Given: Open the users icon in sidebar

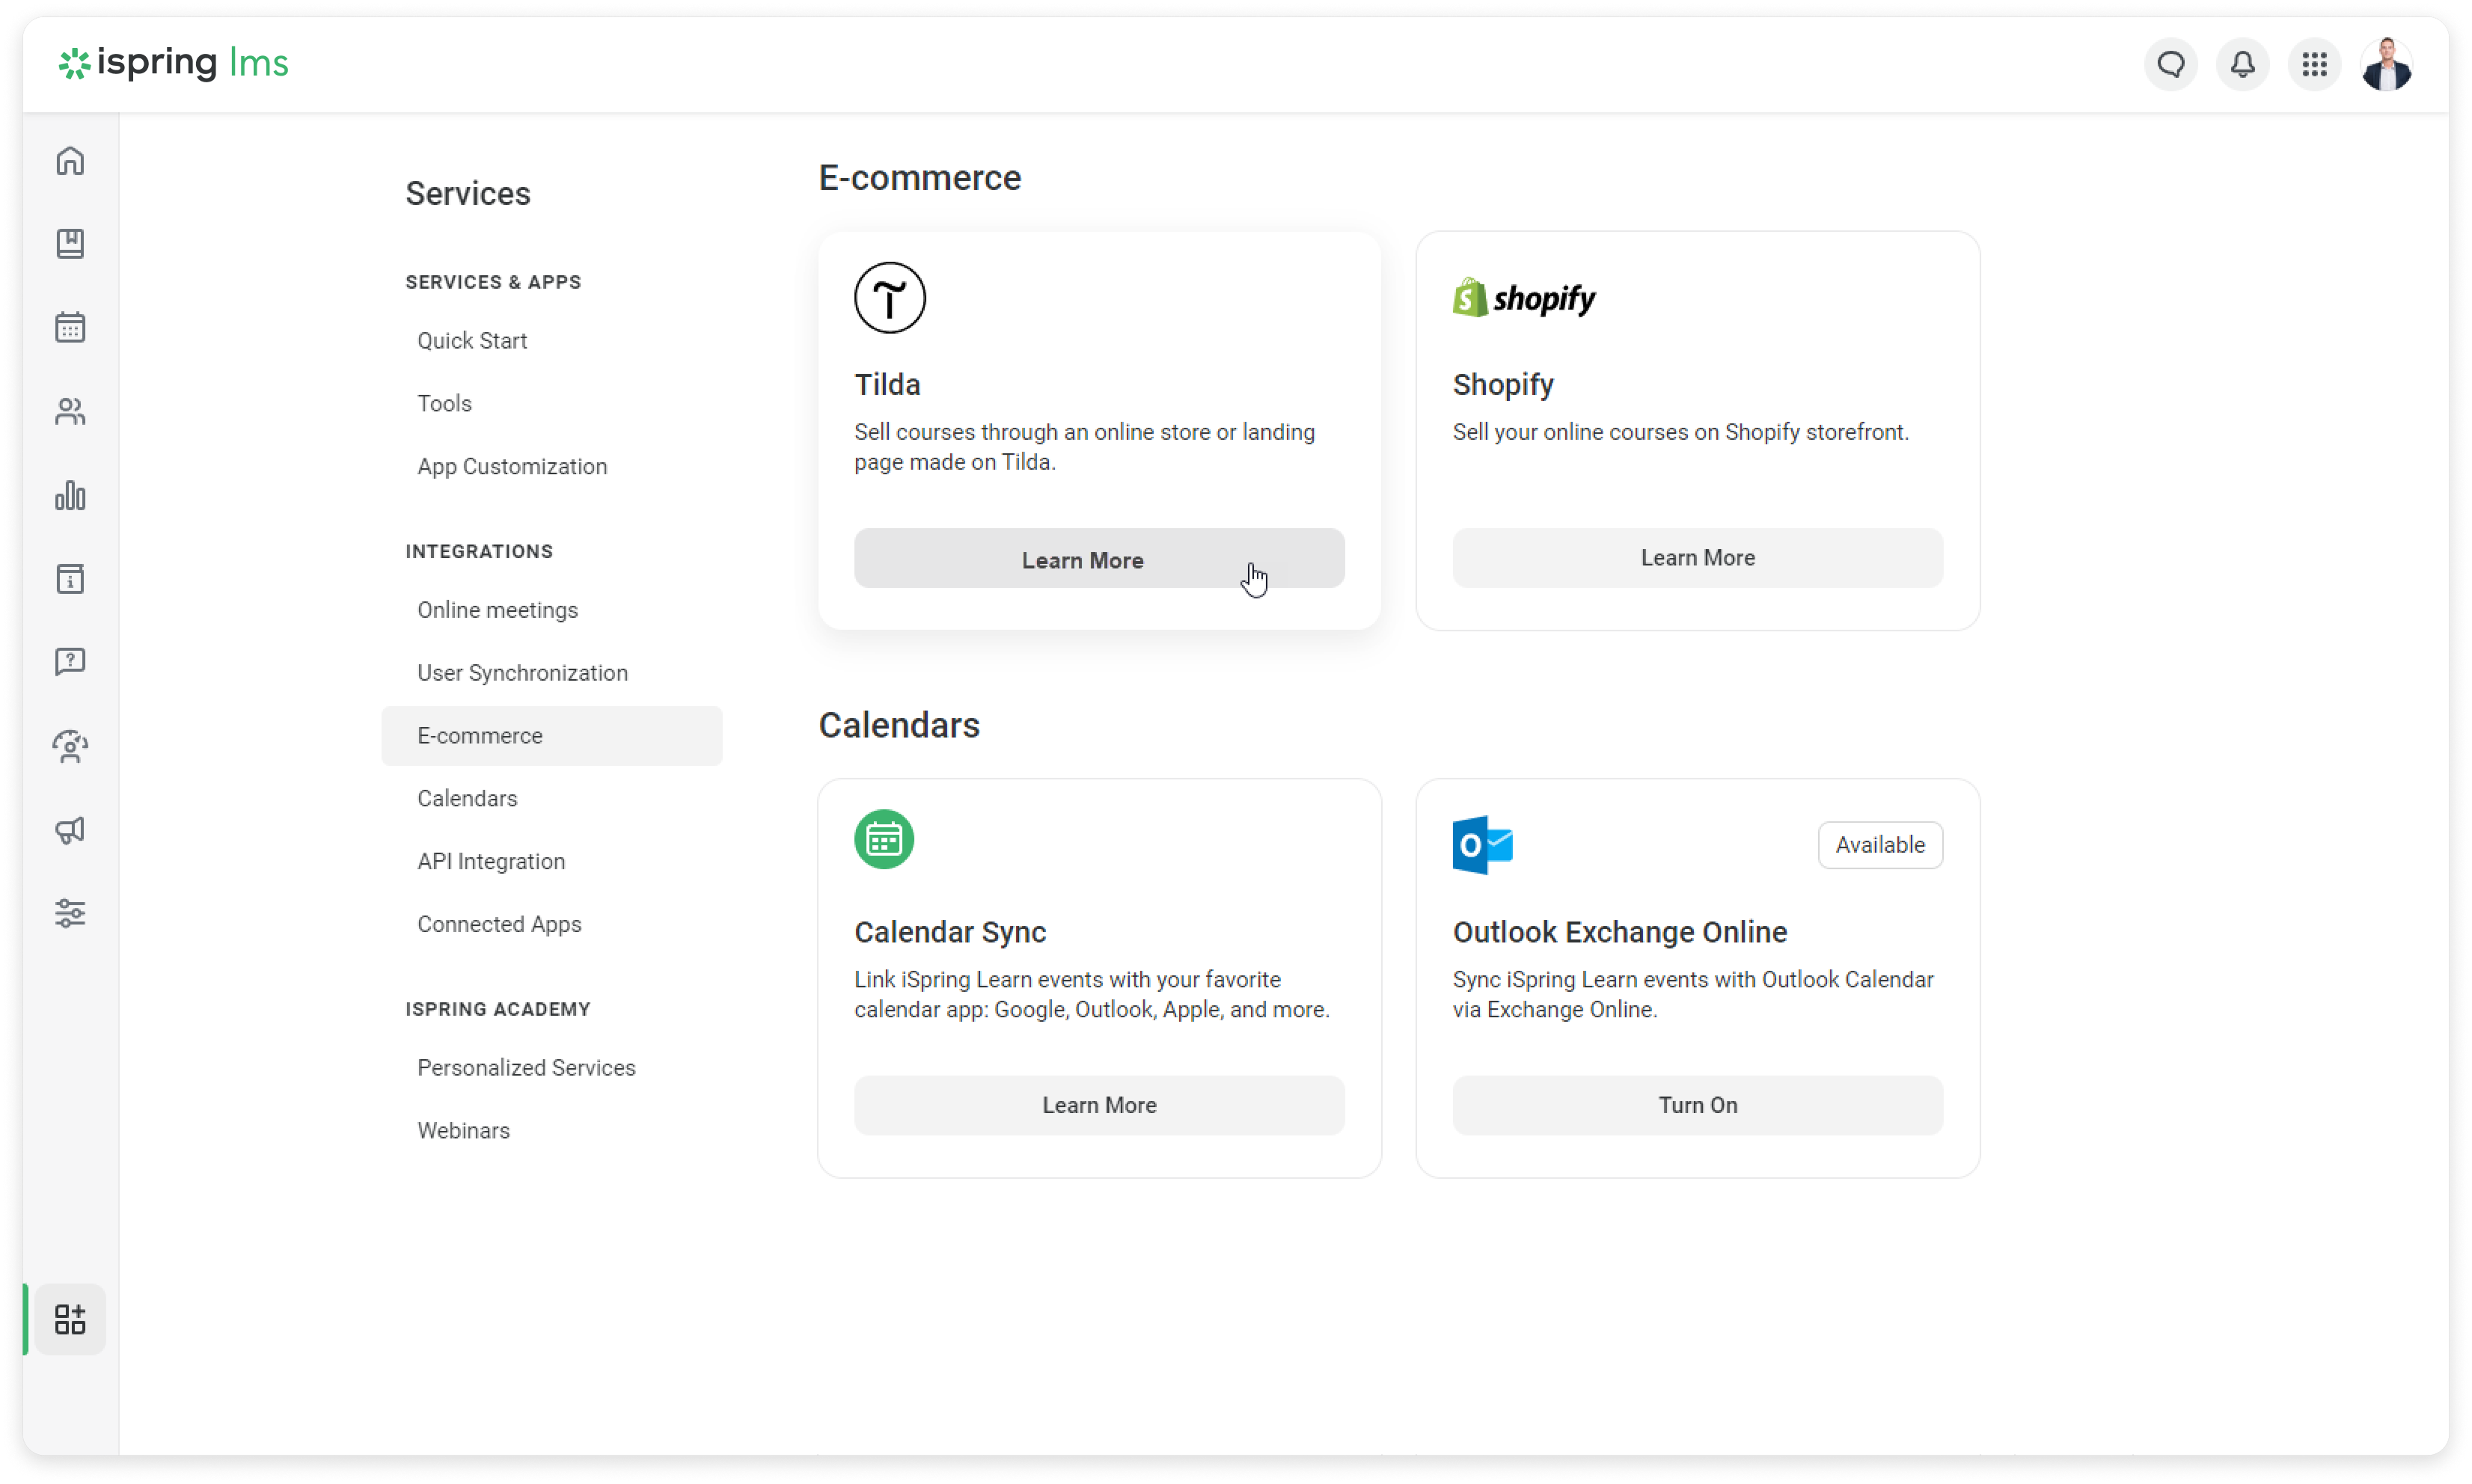Looking at the screenshot, I should point(70,411).
